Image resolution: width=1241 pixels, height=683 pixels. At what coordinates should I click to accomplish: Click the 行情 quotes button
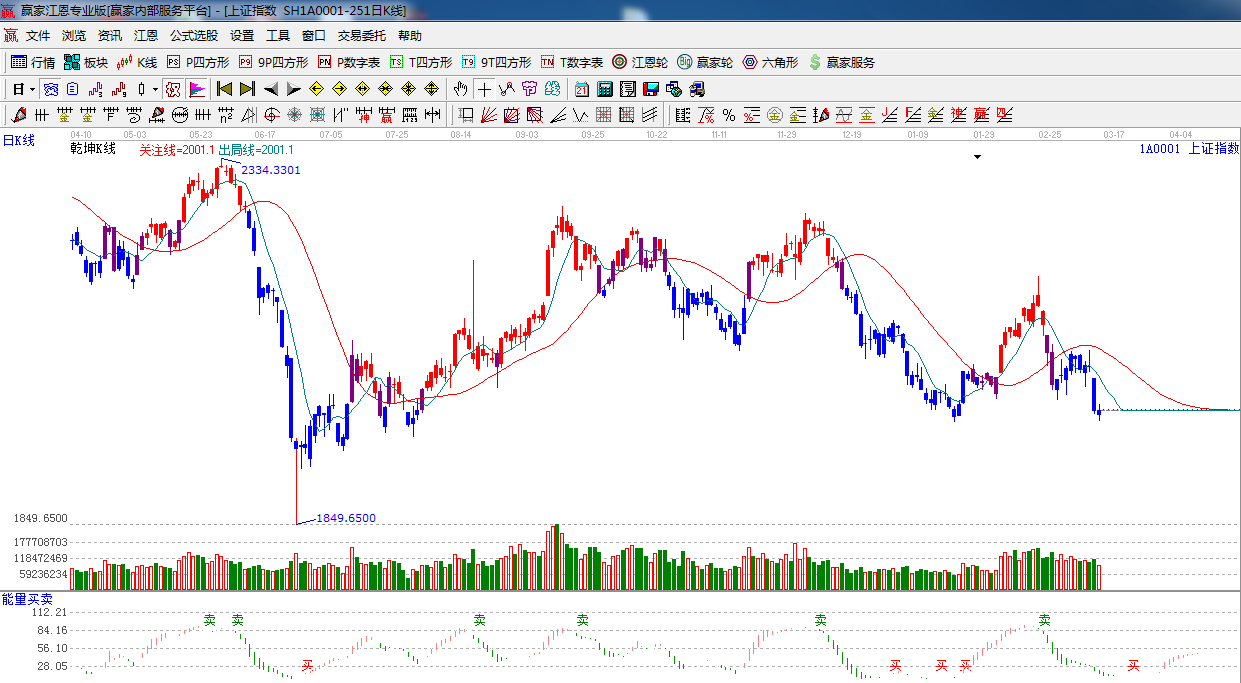click(33, 62)
